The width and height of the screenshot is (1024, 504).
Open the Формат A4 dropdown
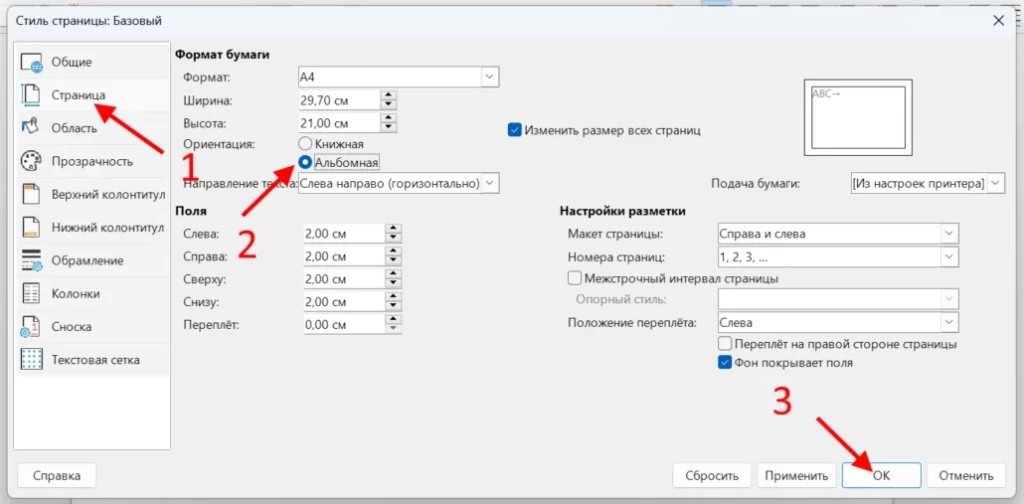[x=398, y=77]
